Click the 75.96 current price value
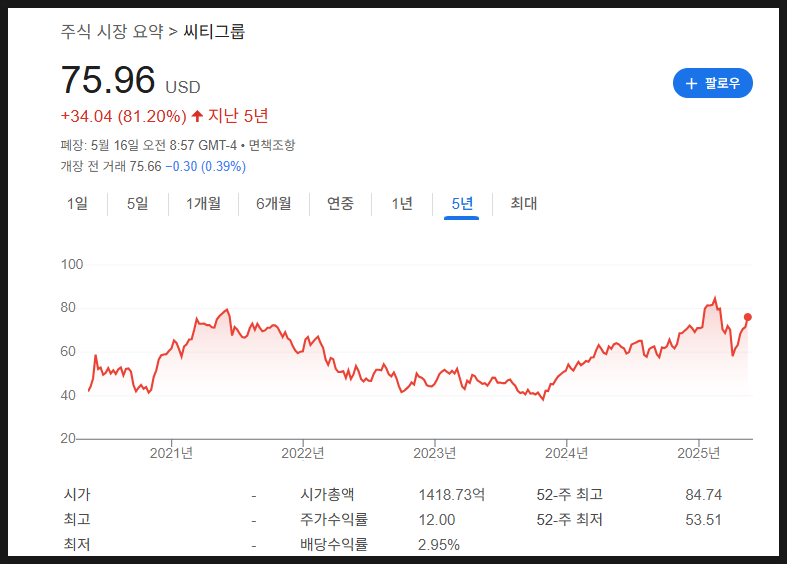This screenshot has width=787, height=564. [108, 80]
